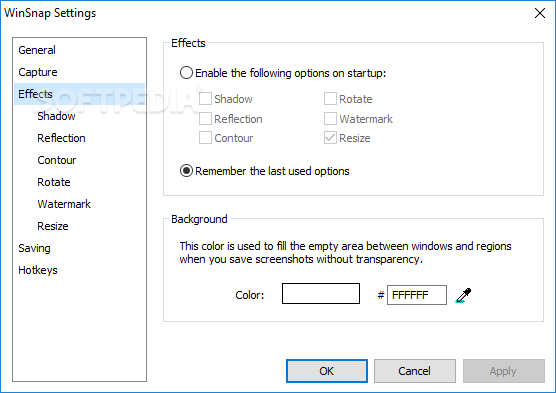This screenshot has width=556, height=393.
Task: Open the Shadow subcategory in sidebar
Action: tap(56, 116)
